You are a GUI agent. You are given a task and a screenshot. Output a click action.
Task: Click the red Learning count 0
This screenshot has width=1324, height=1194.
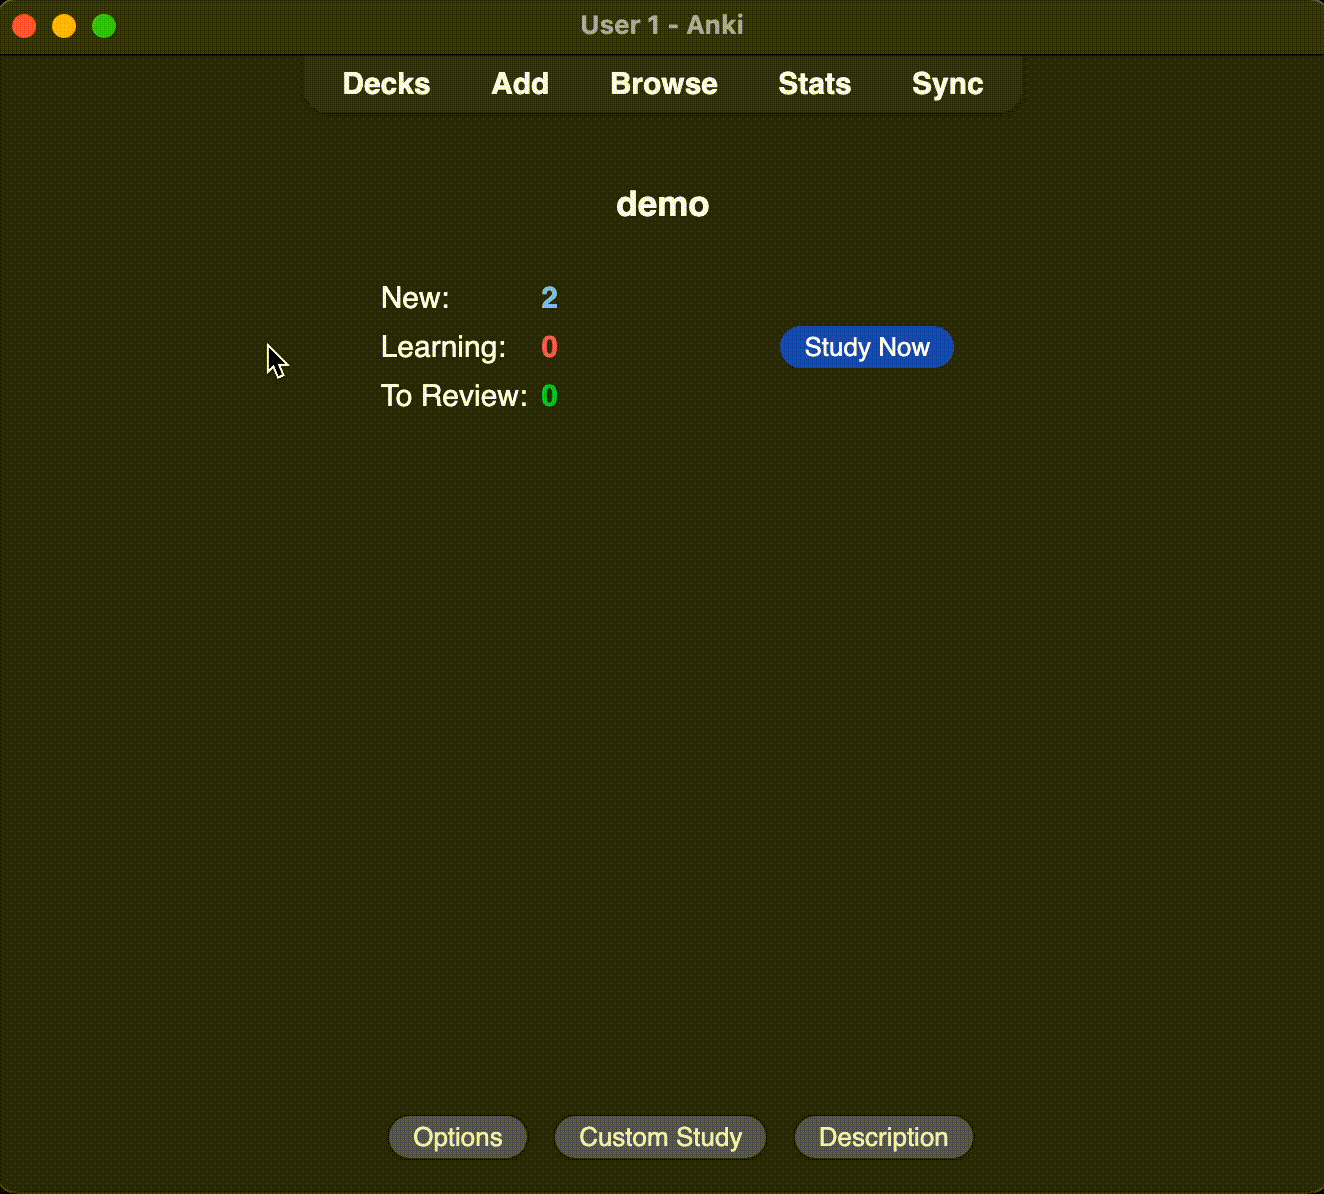[x=549, y=347]
